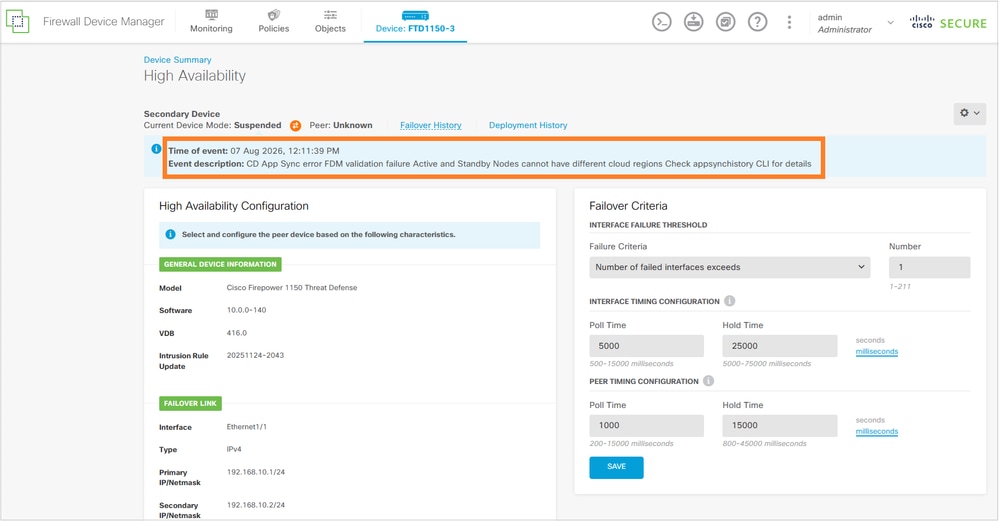This screenshot has width=999, height=521.
Task: Select intrusion rule update 20251124-2043
Action: click(255, 355)
